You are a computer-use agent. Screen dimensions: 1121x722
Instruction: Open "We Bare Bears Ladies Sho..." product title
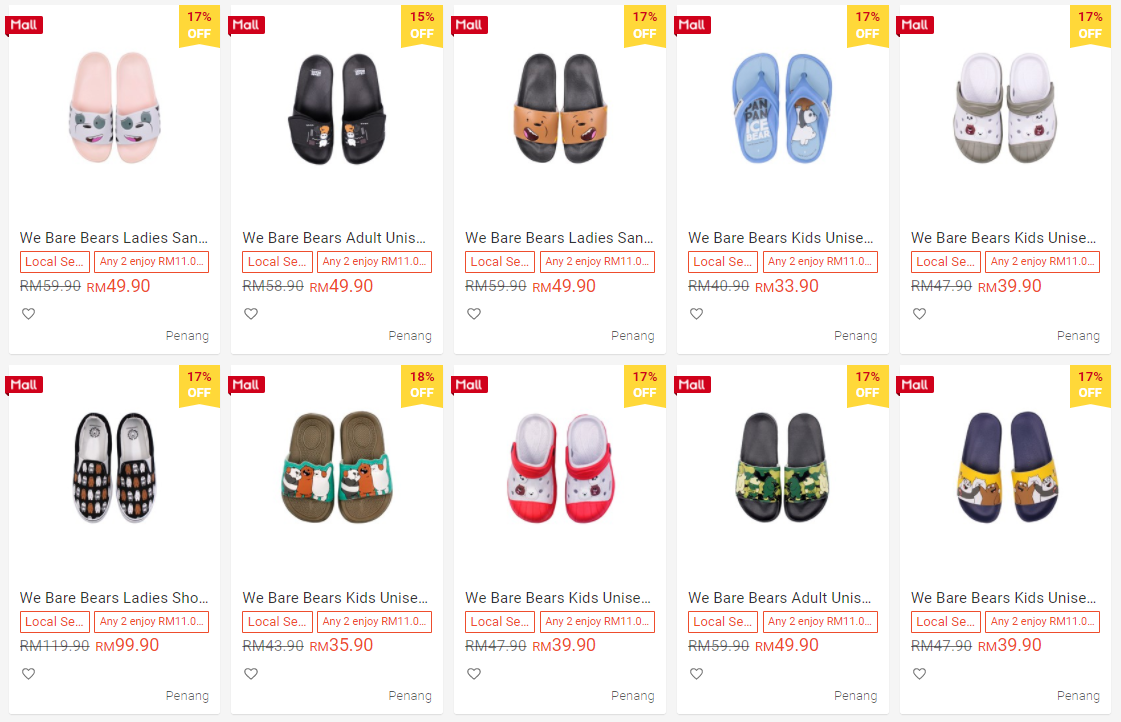(114, 598)
